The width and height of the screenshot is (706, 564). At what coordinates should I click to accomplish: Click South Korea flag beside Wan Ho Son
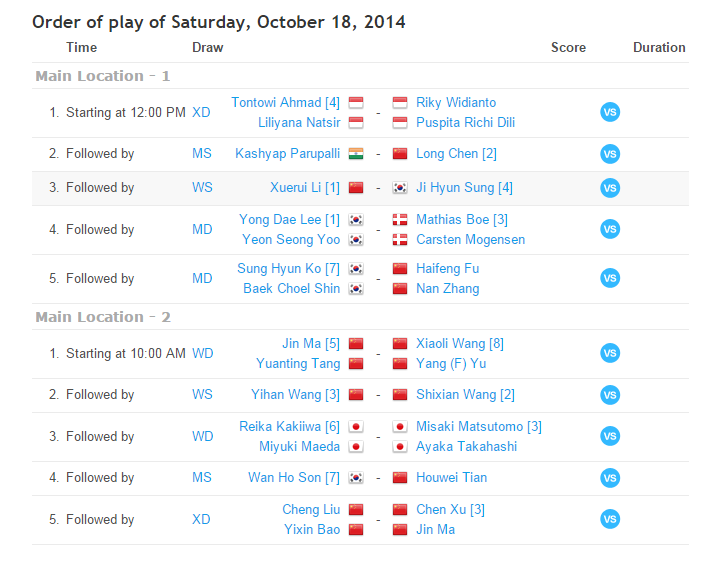pyautogui.click(x=356, y=478)
